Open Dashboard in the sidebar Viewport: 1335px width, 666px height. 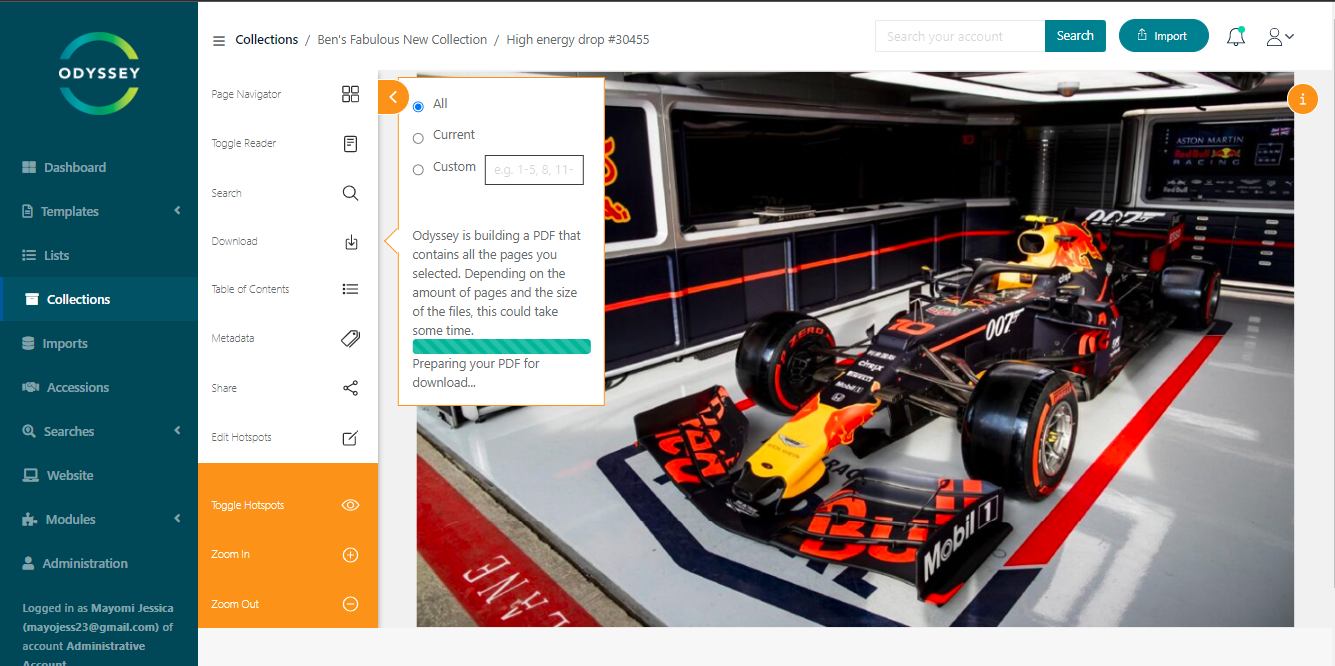pyautogui.click(x=99, y=168)
